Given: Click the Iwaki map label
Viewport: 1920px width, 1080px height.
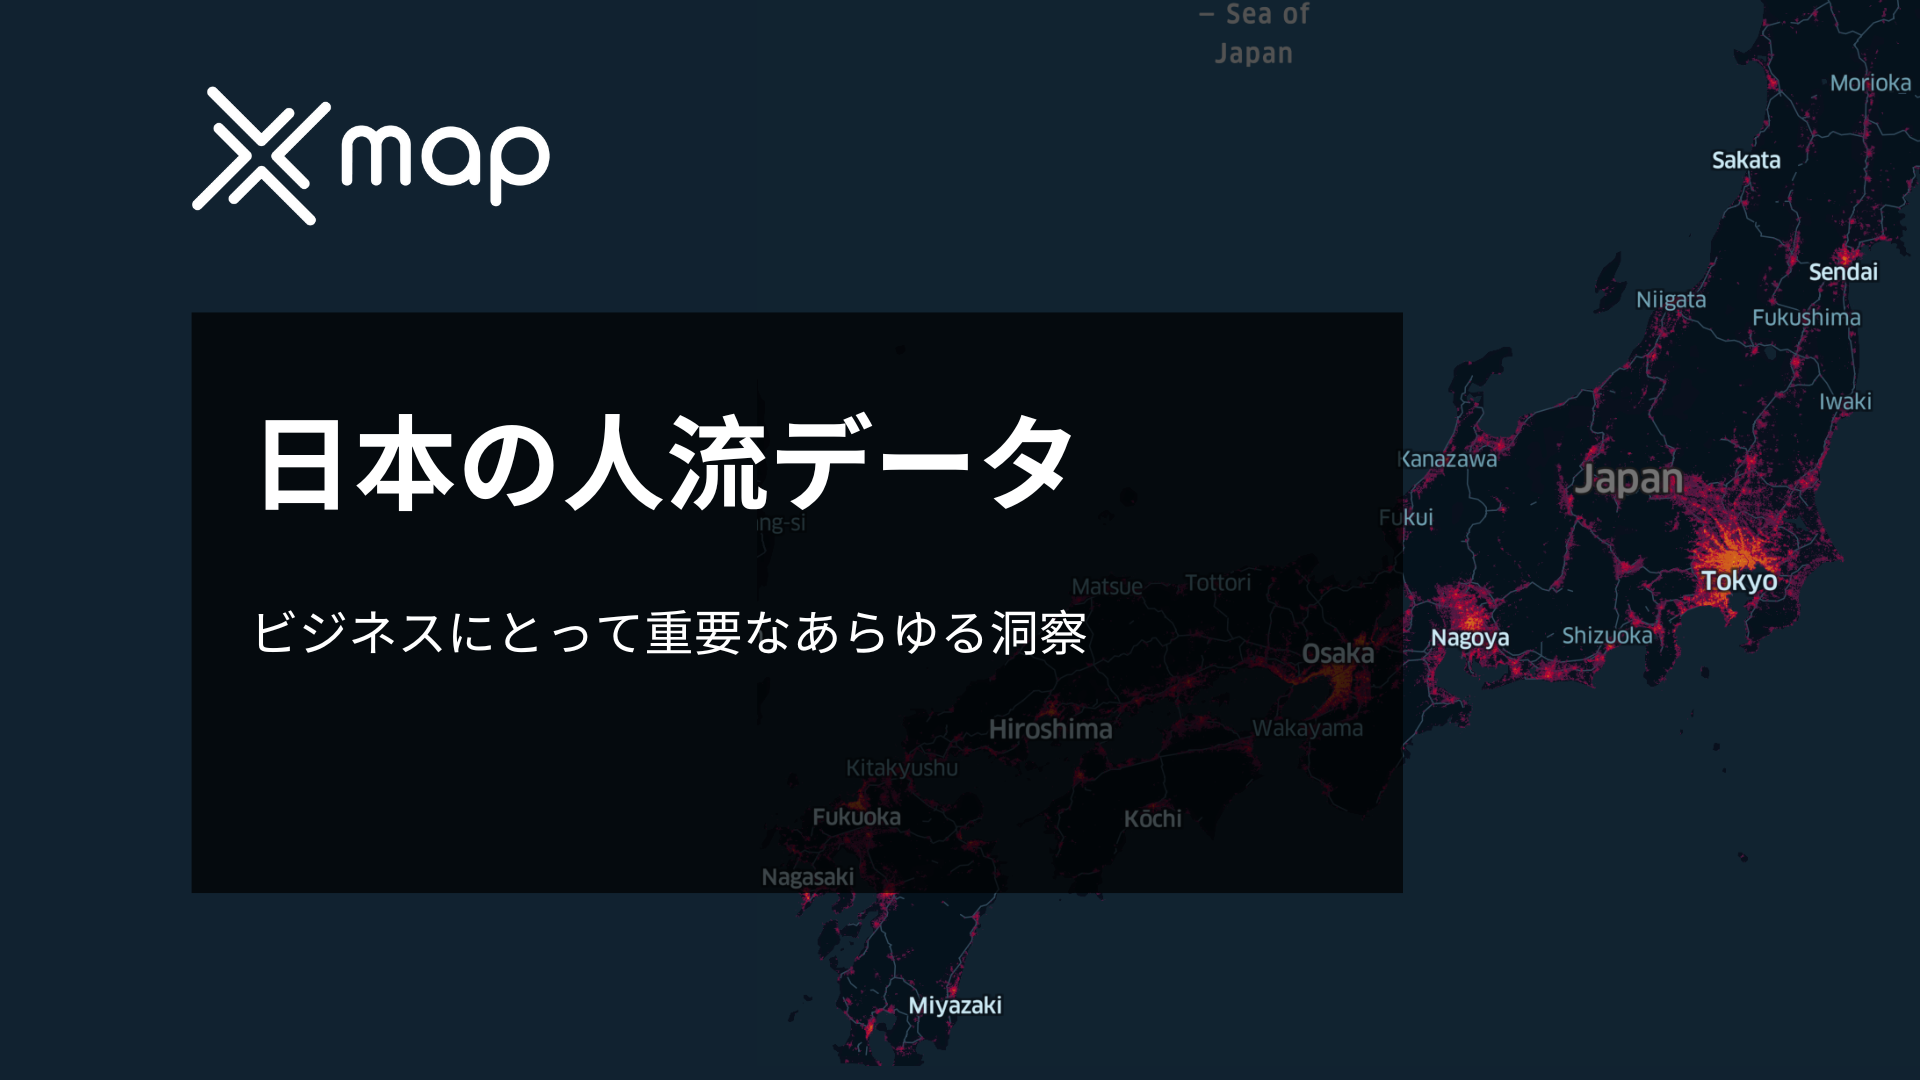Looking at the screenshot, I should [1845, 402].
